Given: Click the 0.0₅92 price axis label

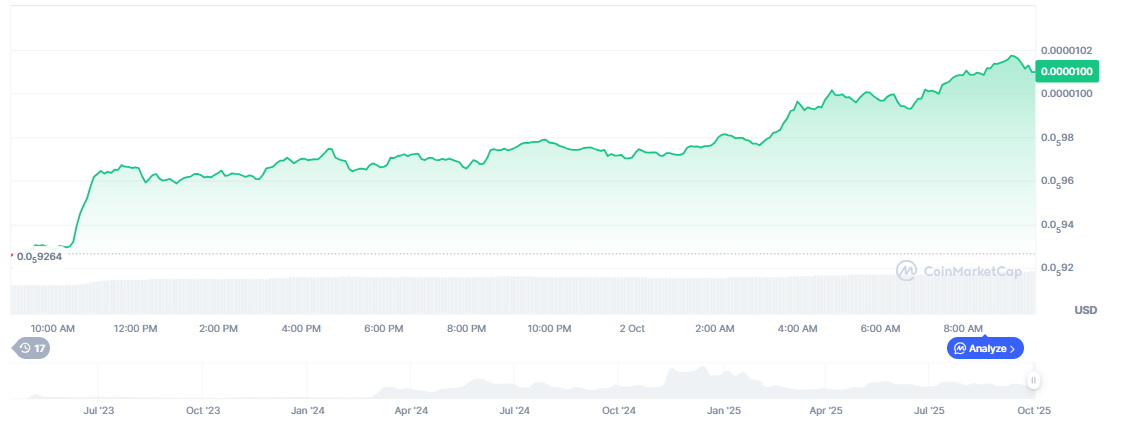Looking at the screenshot, I should [x=1058, y=268].
